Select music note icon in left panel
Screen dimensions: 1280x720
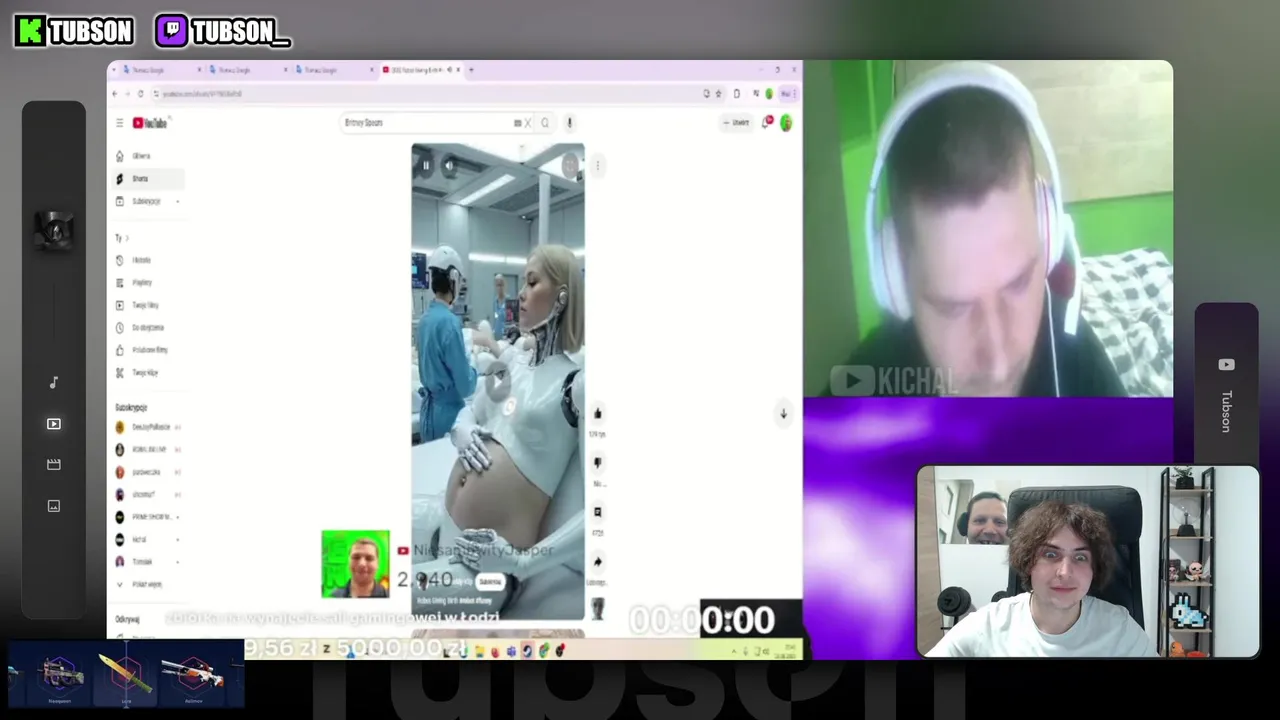pyautogui.click(x=54, y=383)
